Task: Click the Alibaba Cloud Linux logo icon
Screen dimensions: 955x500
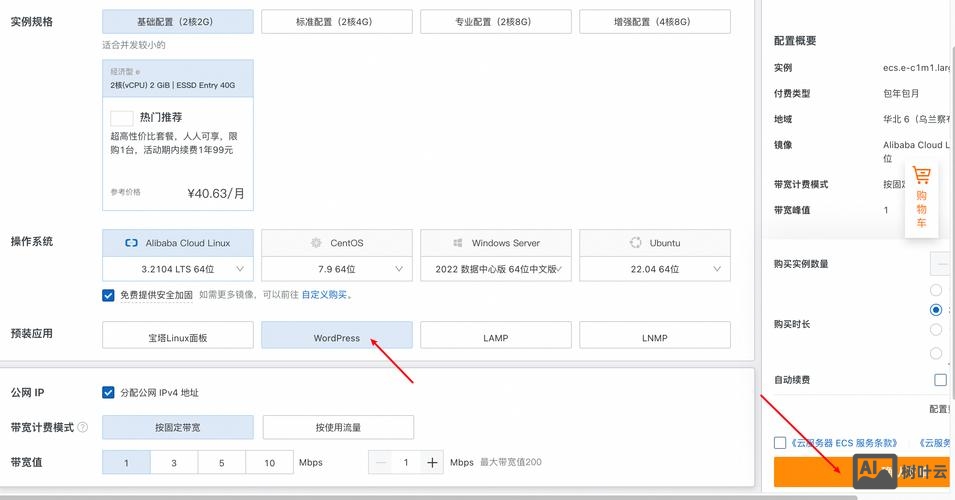Action: tap(131, 242)
